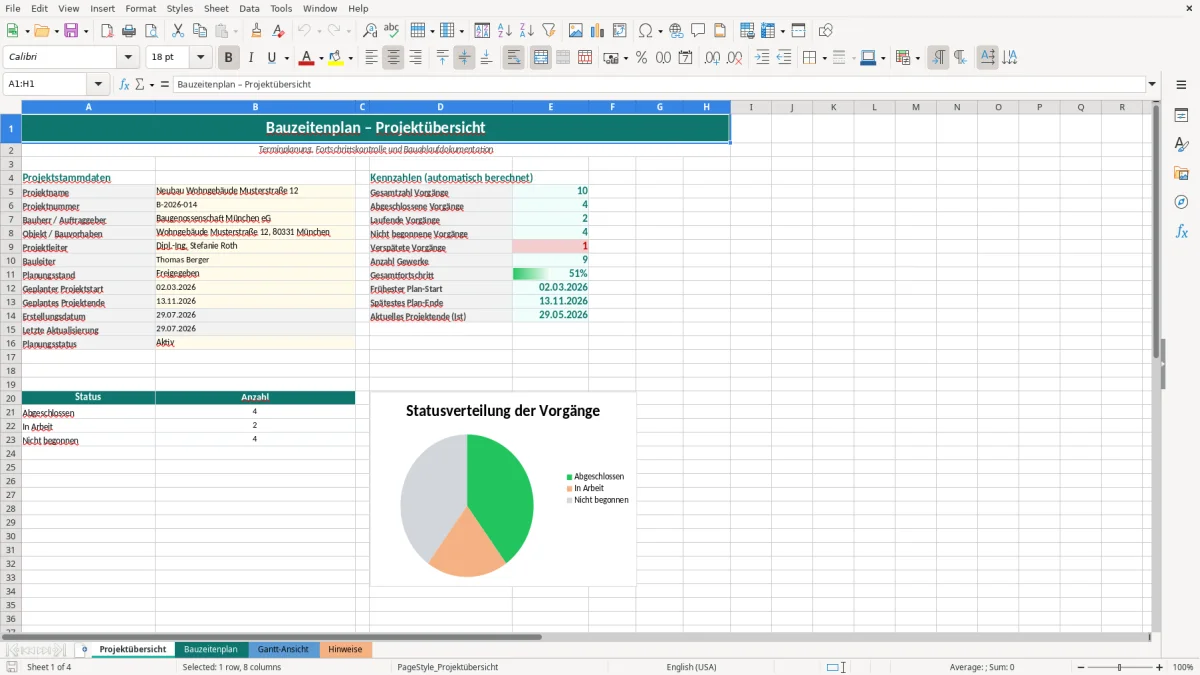This screenshot has height=675, width=1200.
Task: Expand the formula bar
Action: click(1153, 85)
